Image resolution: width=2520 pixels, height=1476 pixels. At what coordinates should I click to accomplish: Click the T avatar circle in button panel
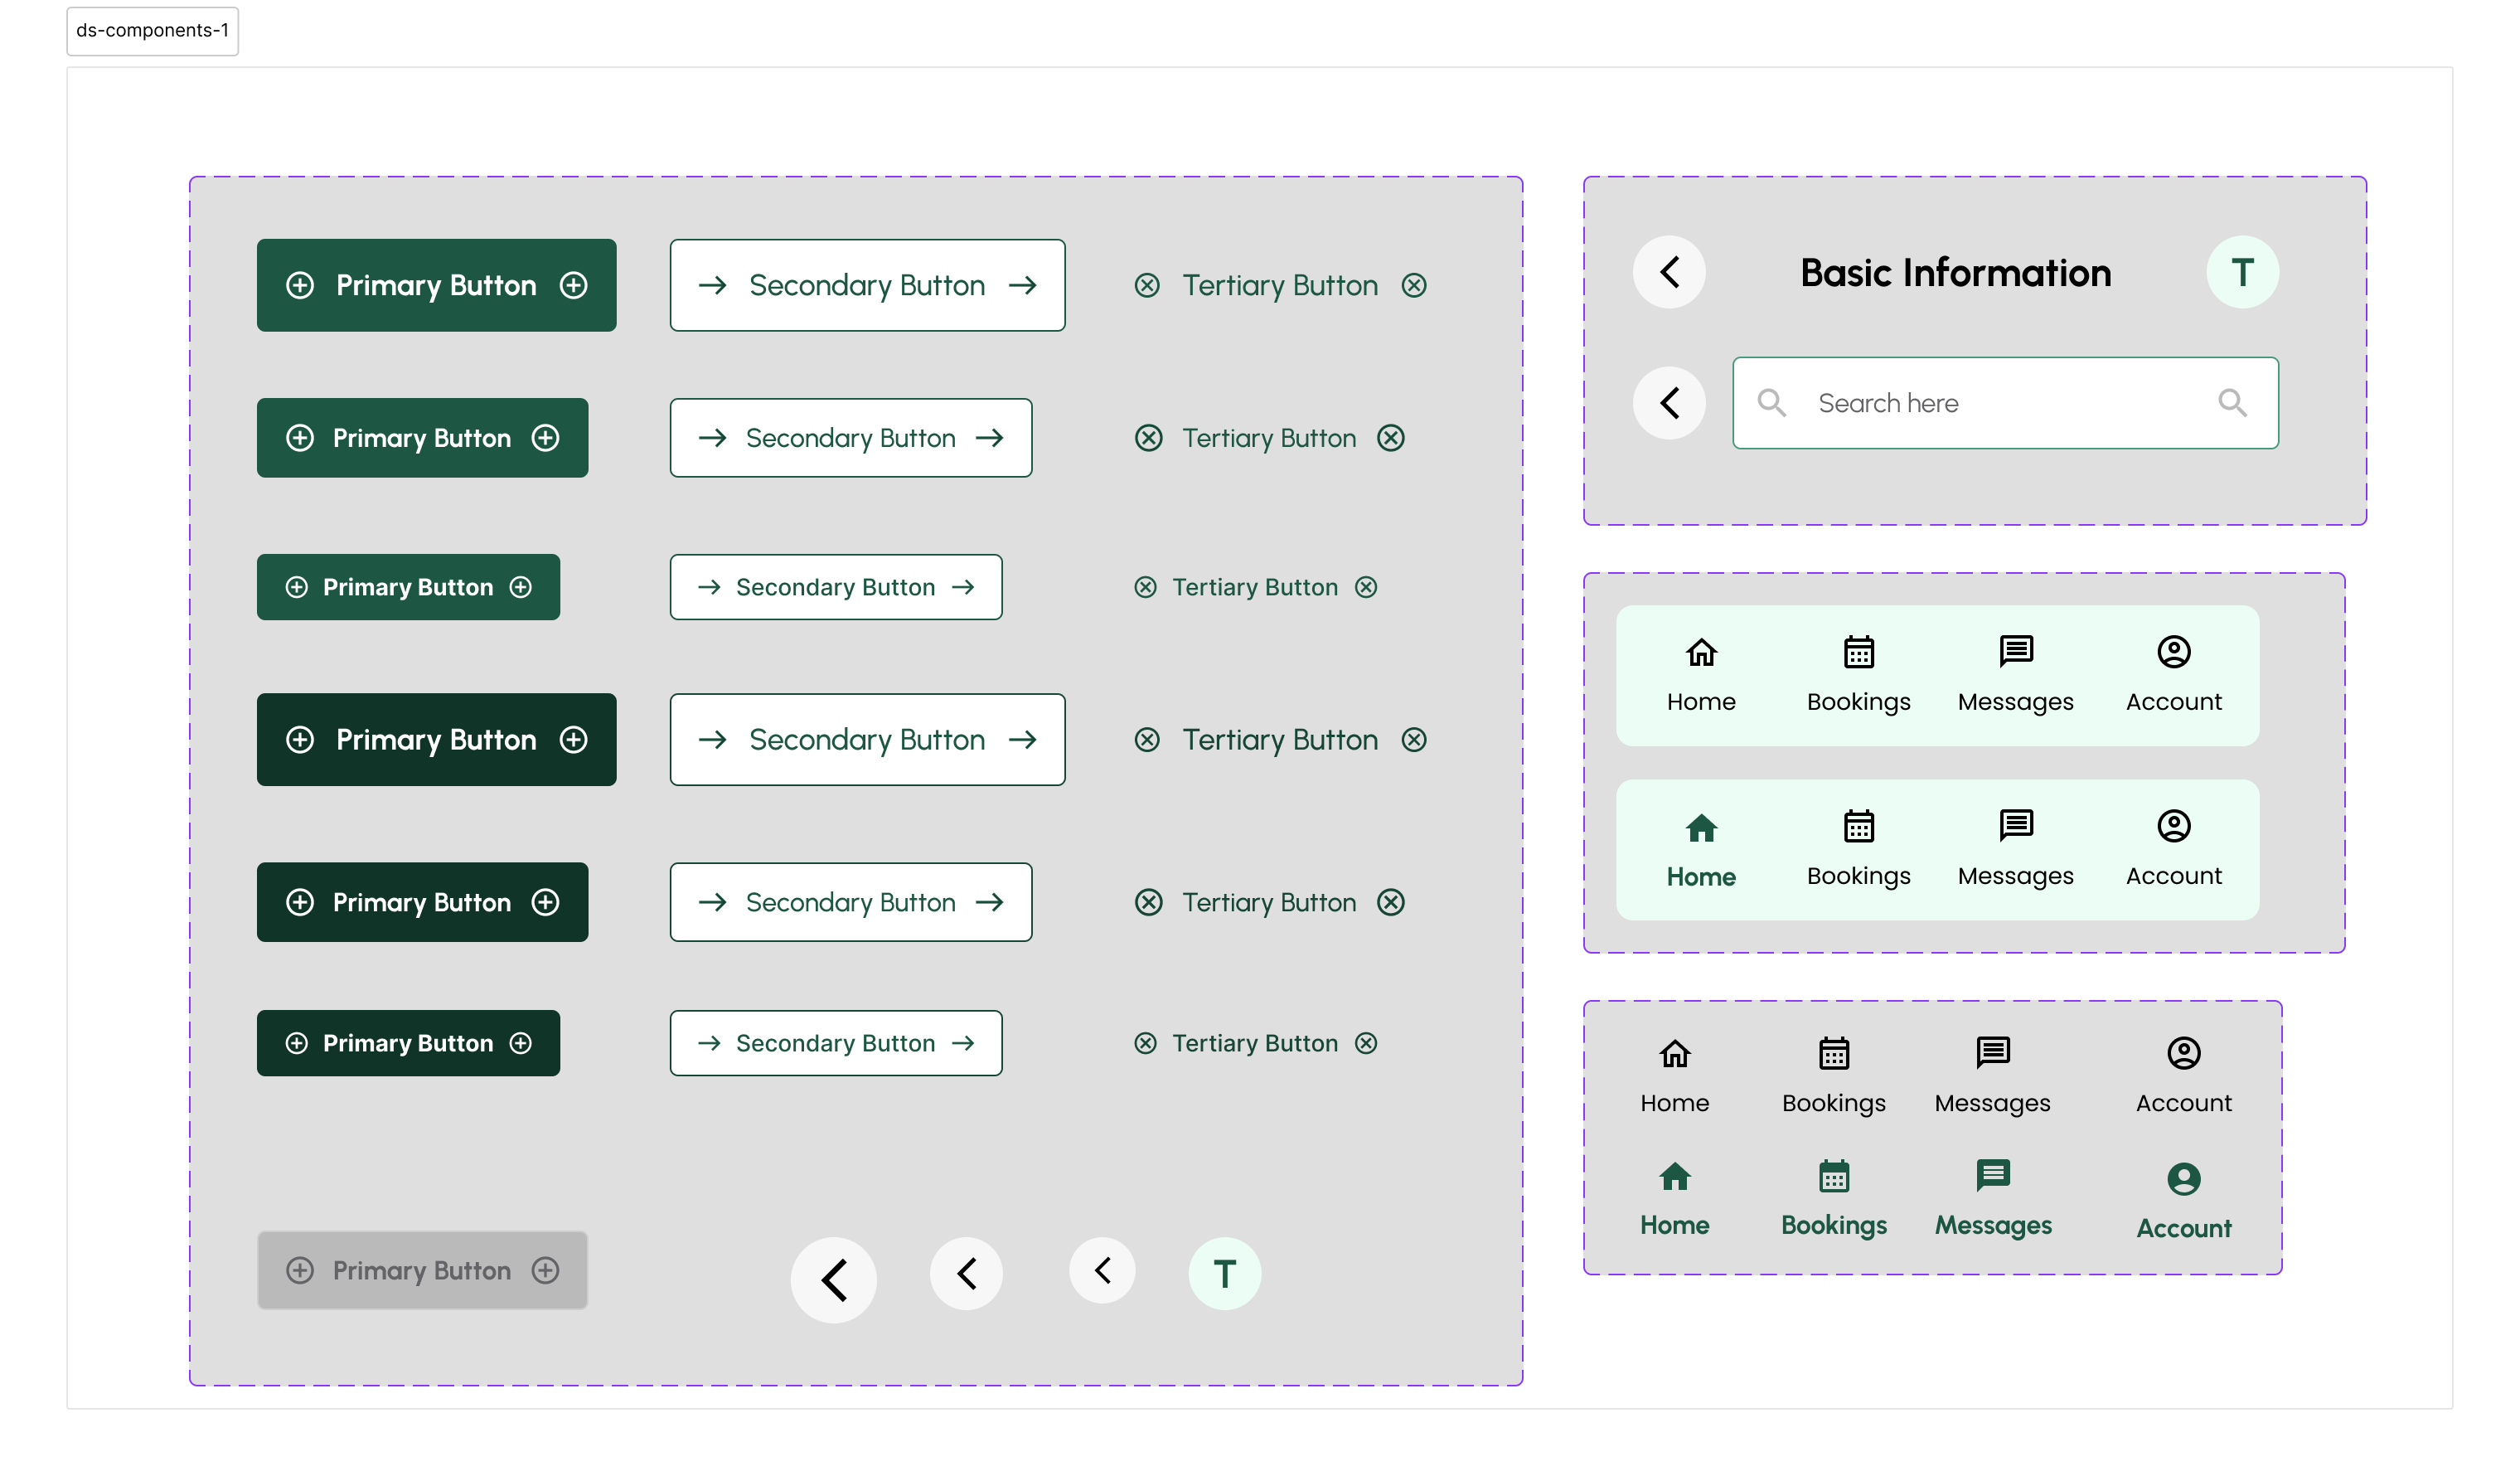[1225, 1274]
